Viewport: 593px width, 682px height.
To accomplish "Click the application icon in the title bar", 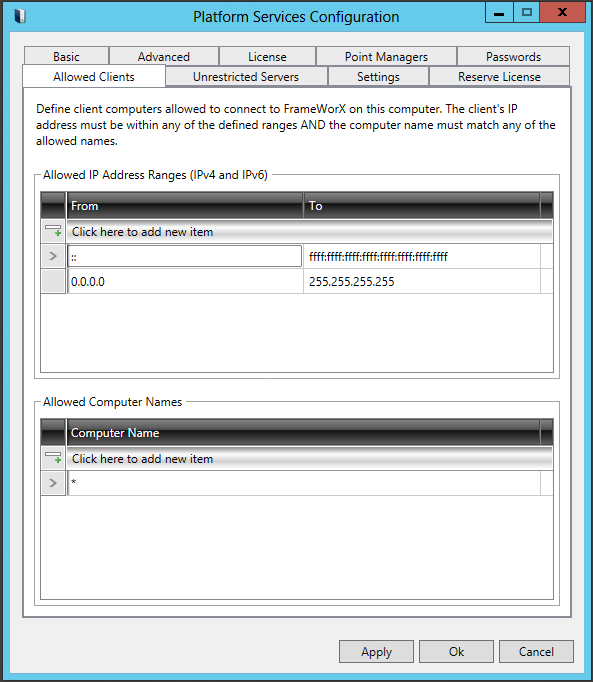I will point(20,16).
